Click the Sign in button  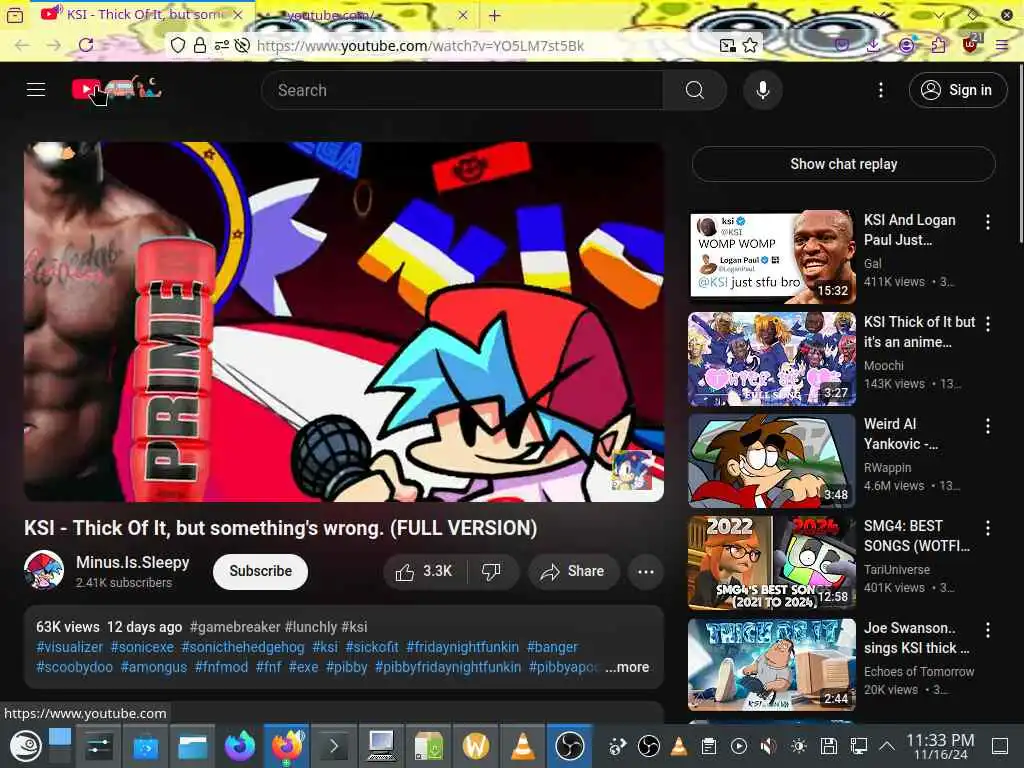click(958, 90)
